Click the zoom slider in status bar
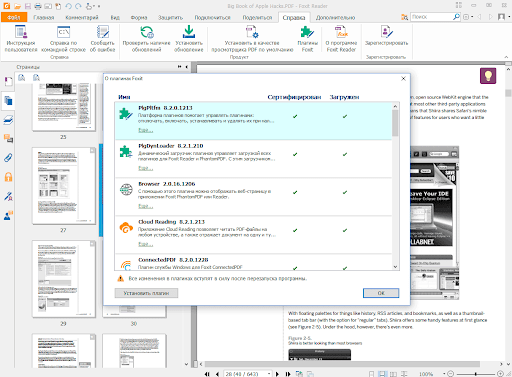This screenshot has height=377, width=512. tap(476, 374)
